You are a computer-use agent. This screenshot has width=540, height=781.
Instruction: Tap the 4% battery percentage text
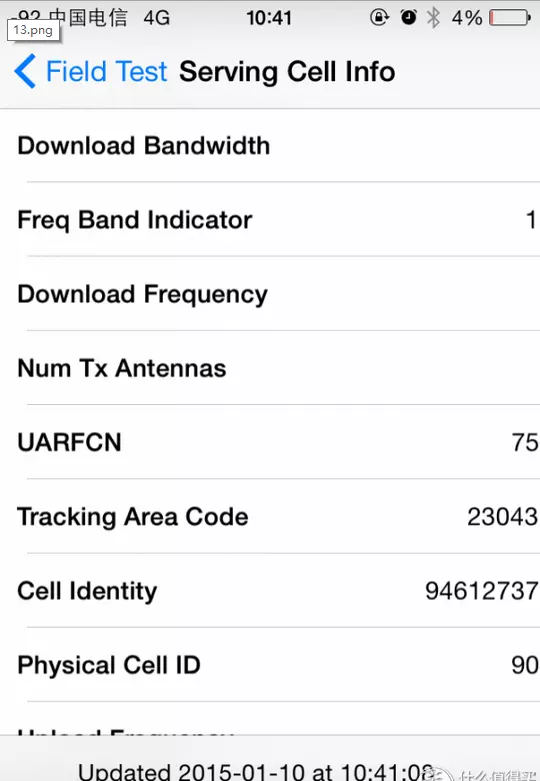coord(467,18)
